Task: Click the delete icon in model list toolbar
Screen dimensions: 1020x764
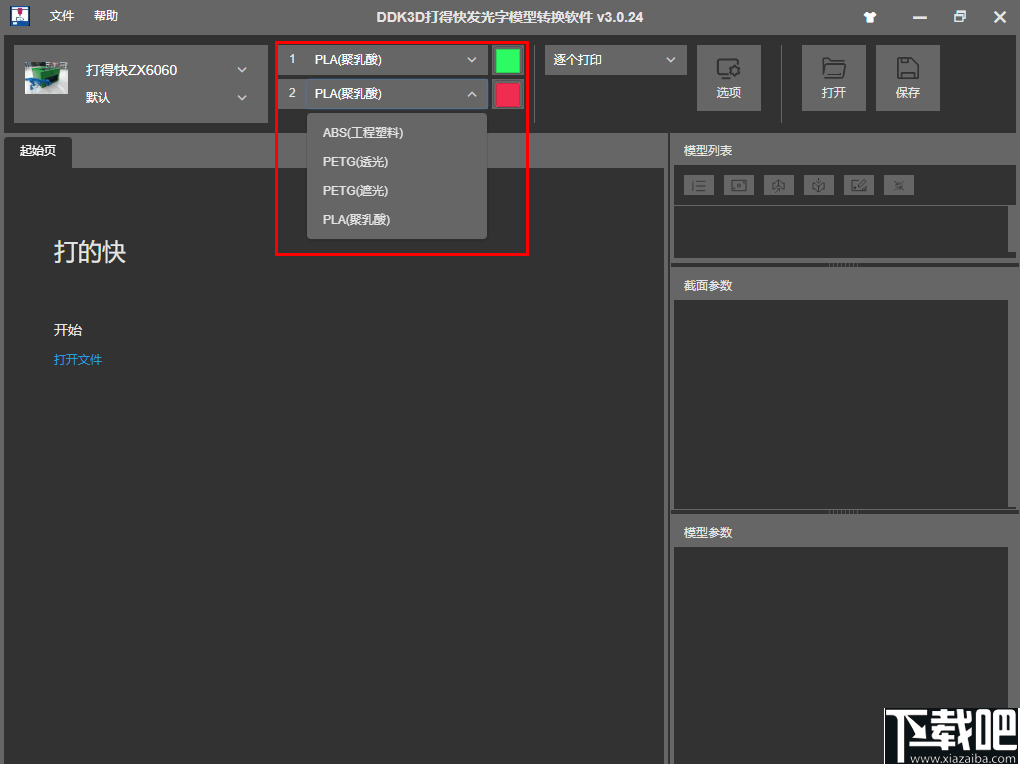Action: 898,185
